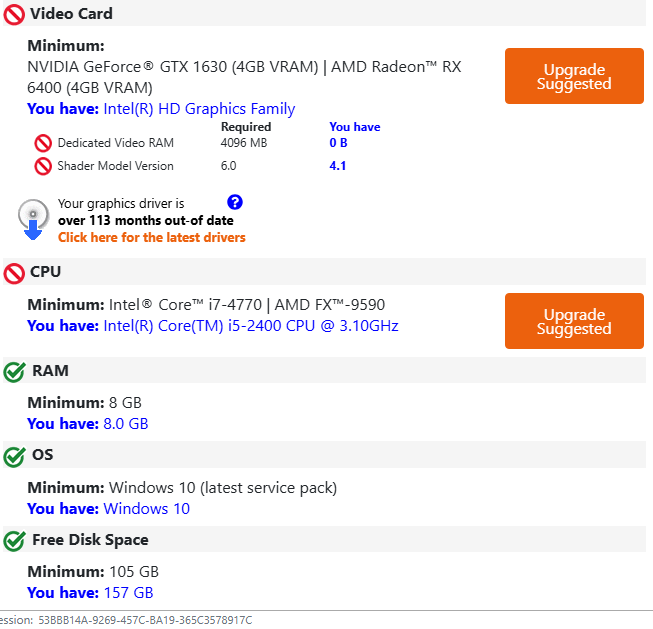
Task: Click the 0 B dedicated video RAM value
Action: [x=338, y=143]
